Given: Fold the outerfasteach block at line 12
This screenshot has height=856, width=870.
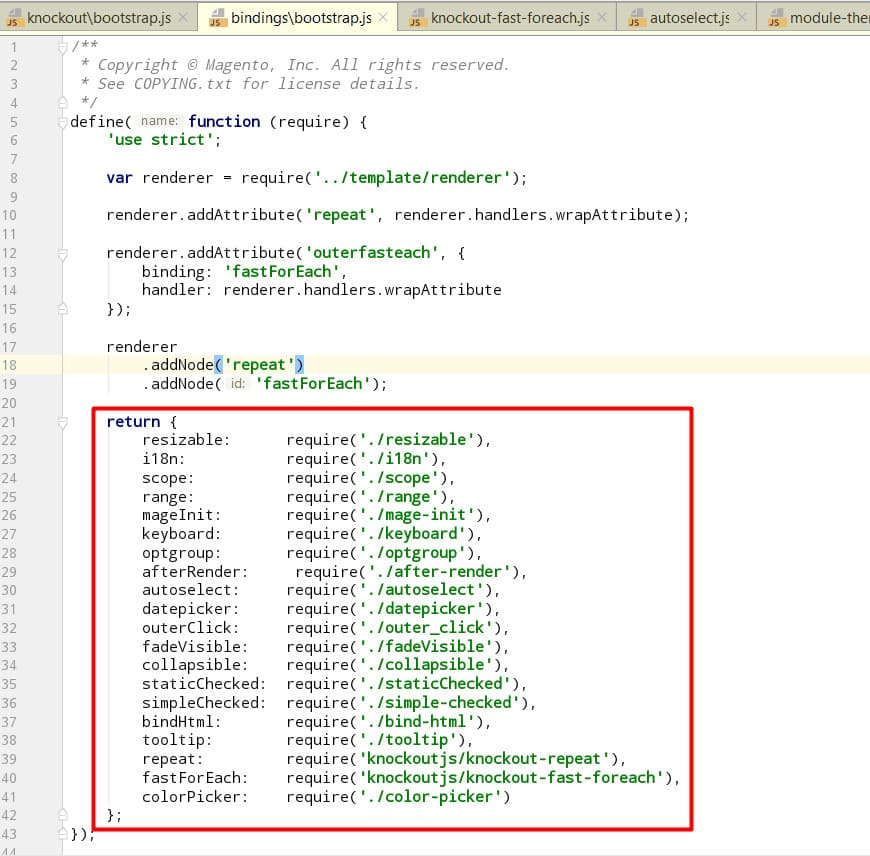Looking at the screenshot, I should pos(63,254).
